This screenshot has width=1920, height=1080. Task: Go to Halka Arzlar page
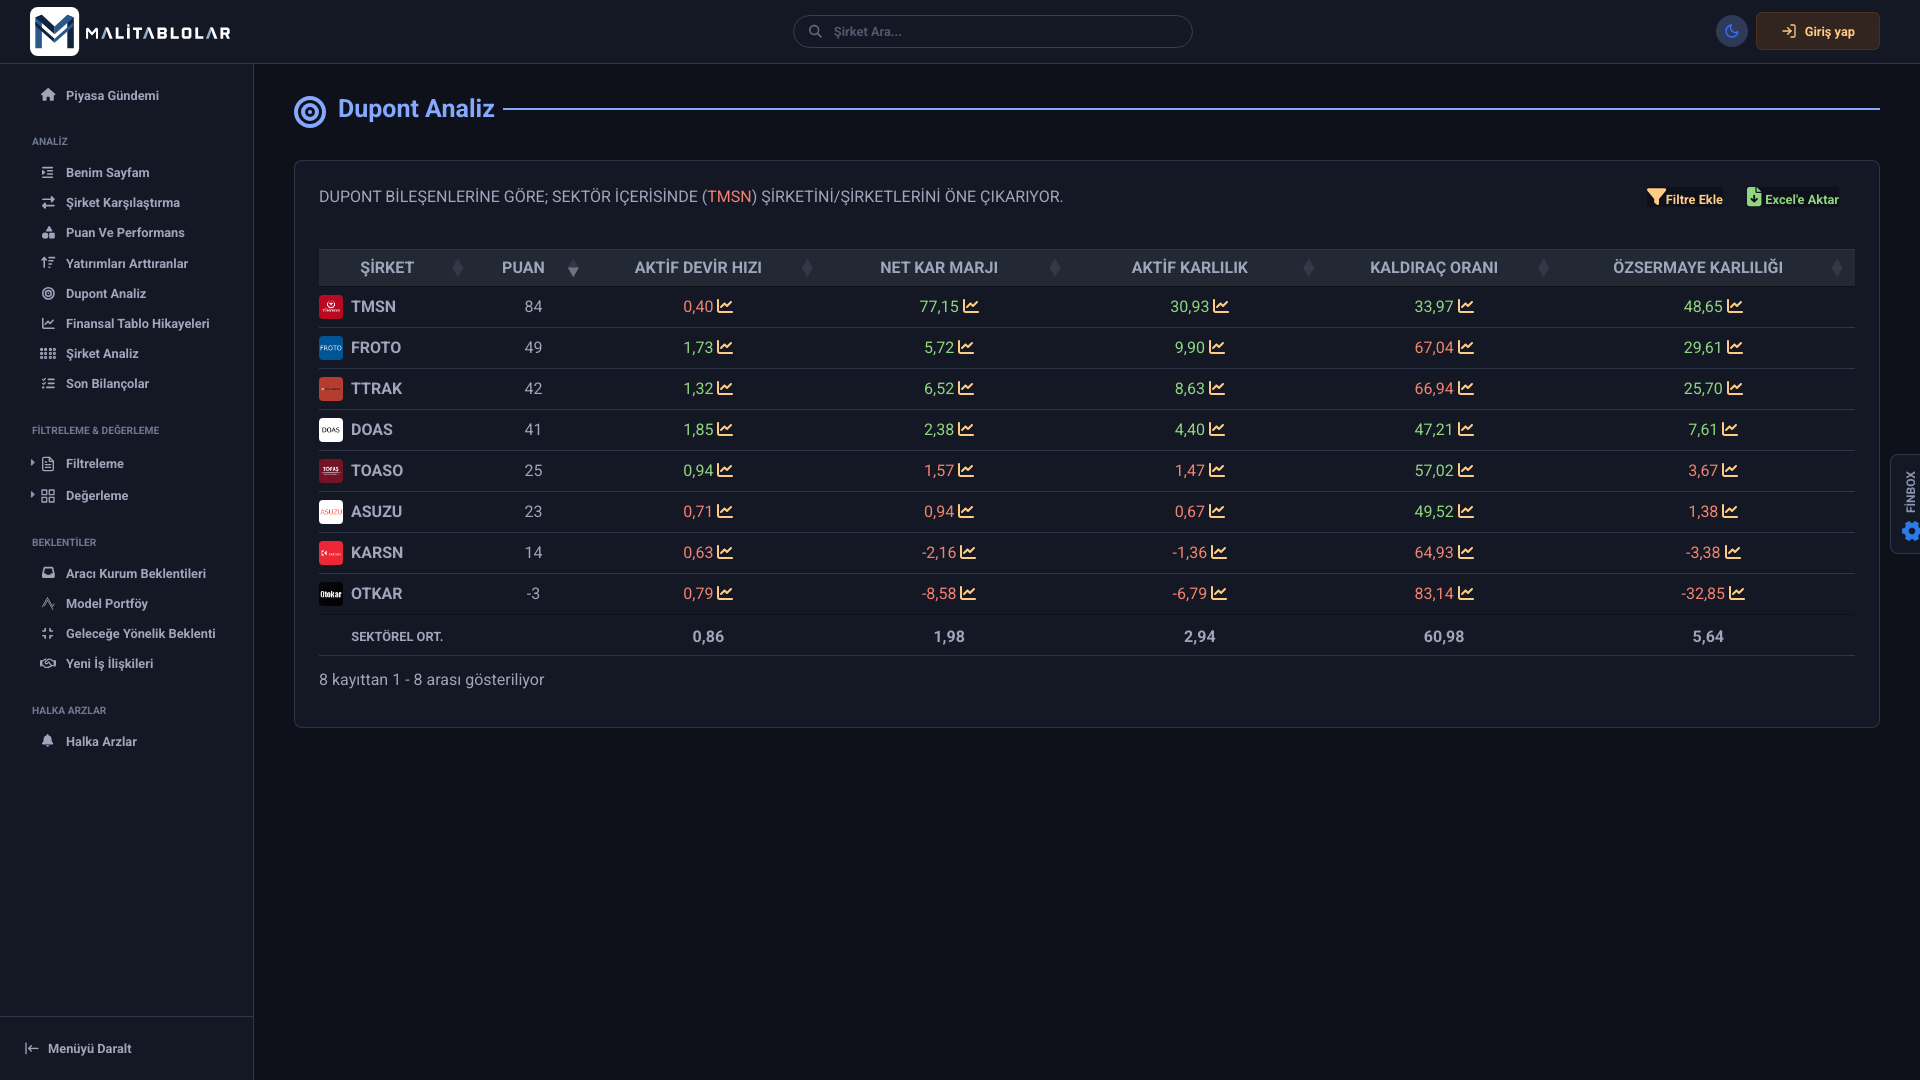click(x=101, y=742)
